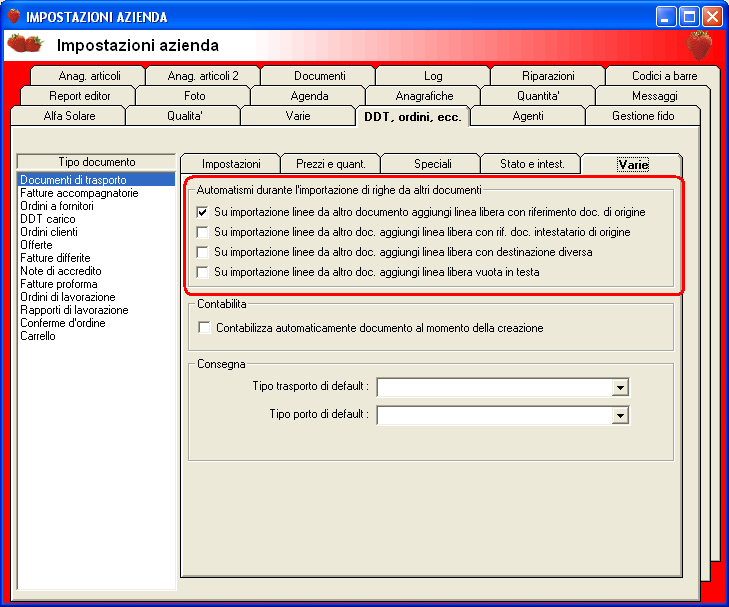This screenshot has width=729, height=607.
Task: Go to the Report editor tab
Action: pos(80,96)
